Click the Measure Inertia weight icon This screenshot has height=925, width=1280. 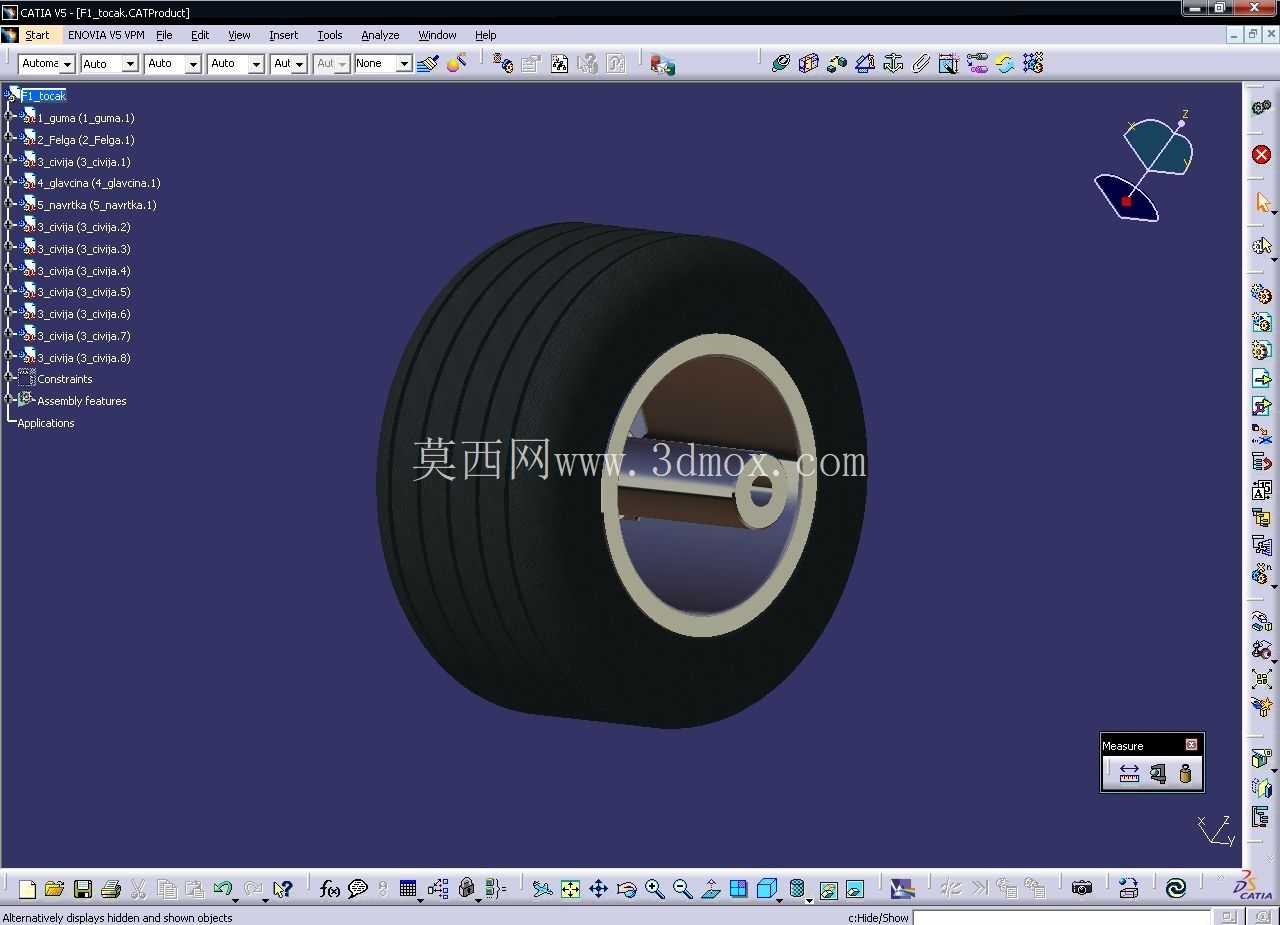[1185, 774]
